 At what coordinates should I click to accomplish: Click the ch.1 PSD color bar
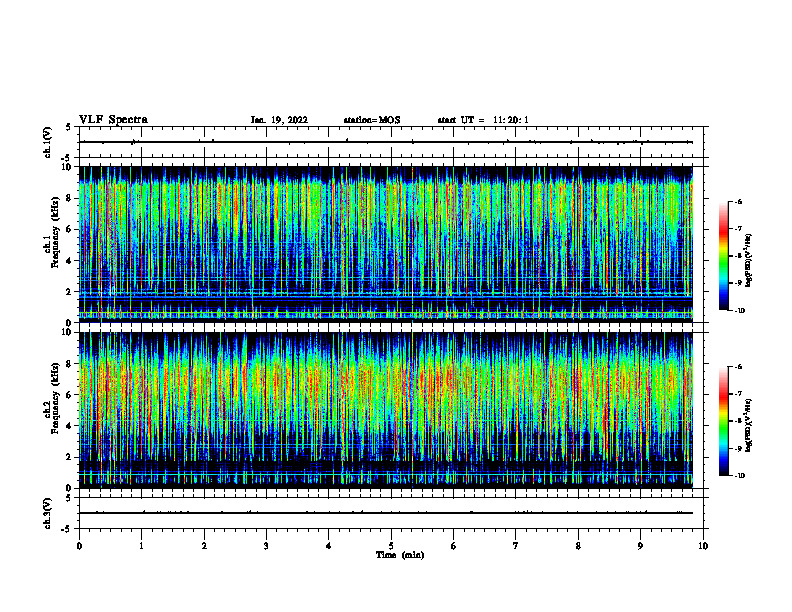[x=724, y=256]
